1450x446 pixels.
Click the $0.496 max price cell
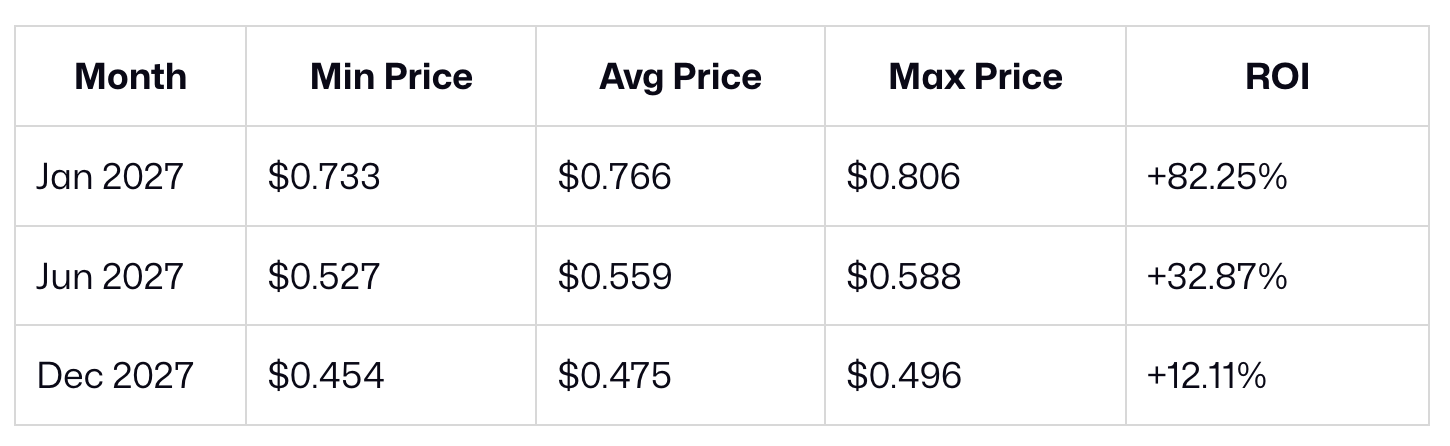pyautogui.click(x=903, y=376)
